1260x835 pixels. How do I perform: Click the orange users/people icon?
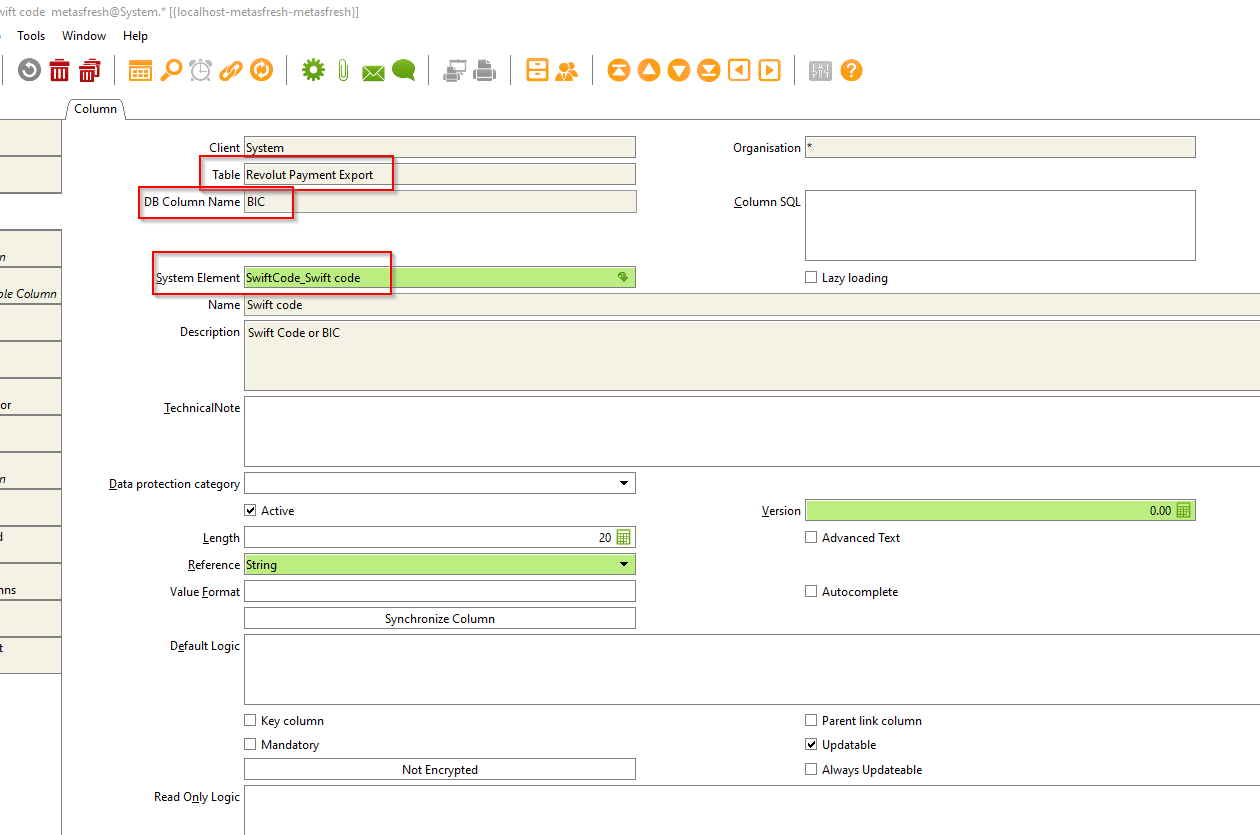click(x=567, y=70)
